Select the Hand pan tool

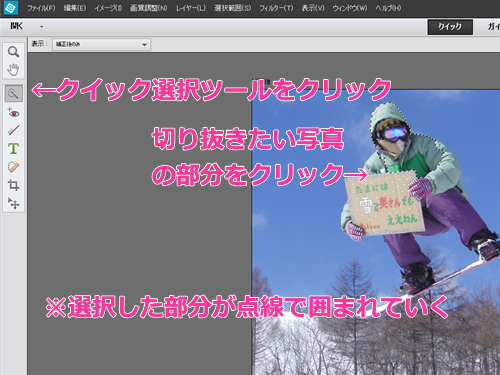(x=13, y=70)
